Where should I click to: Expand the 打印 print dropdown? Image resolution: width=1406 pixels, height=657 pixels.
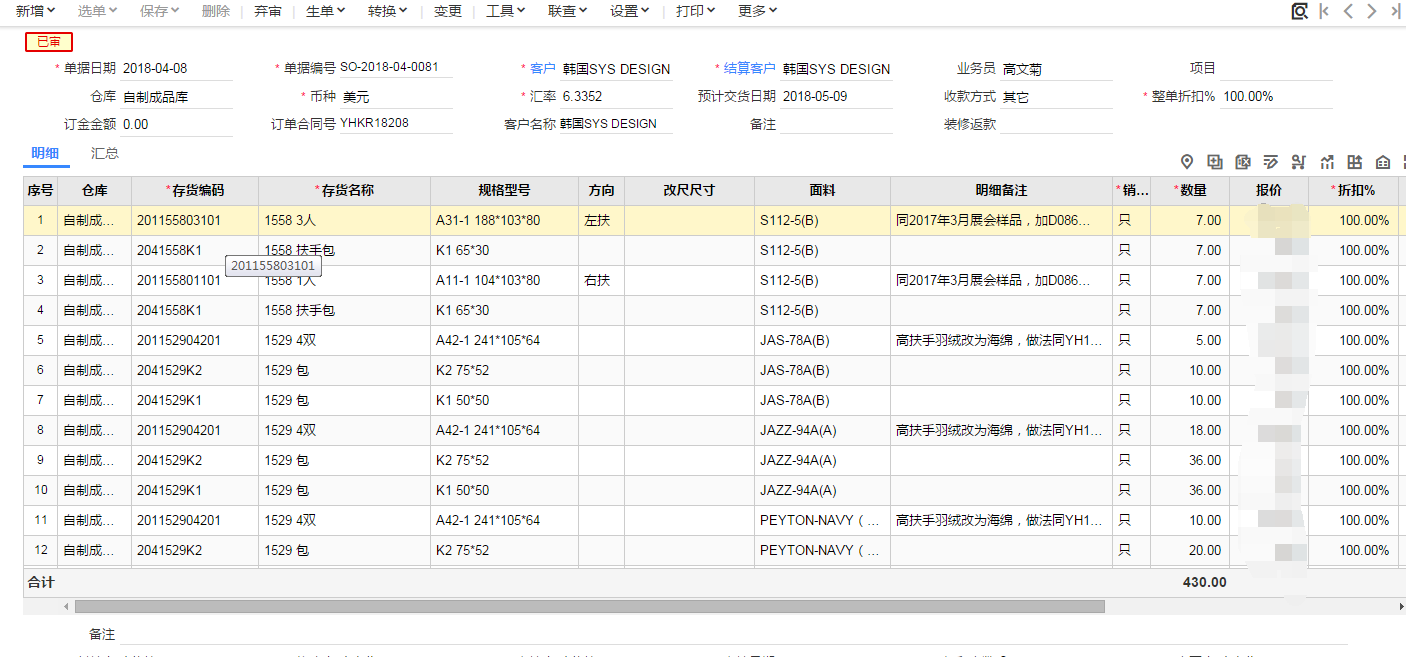click(x=695, y=11)
